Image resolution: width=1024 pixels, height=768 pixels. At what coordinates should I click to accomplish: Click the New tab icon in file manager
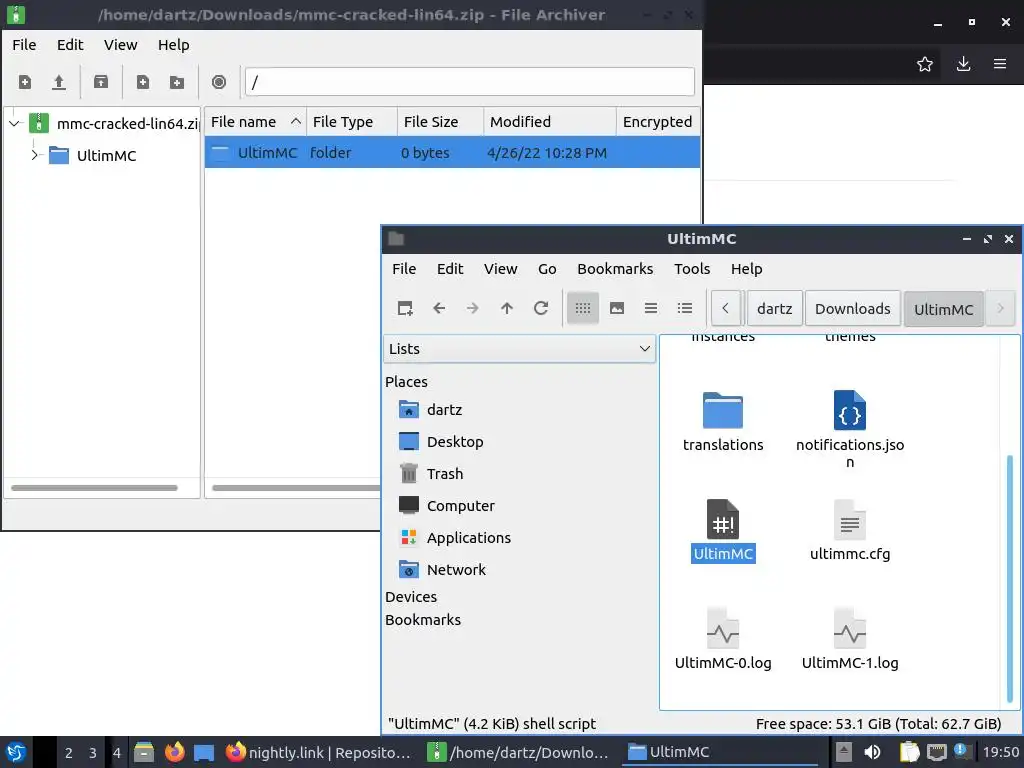(405, 308)
